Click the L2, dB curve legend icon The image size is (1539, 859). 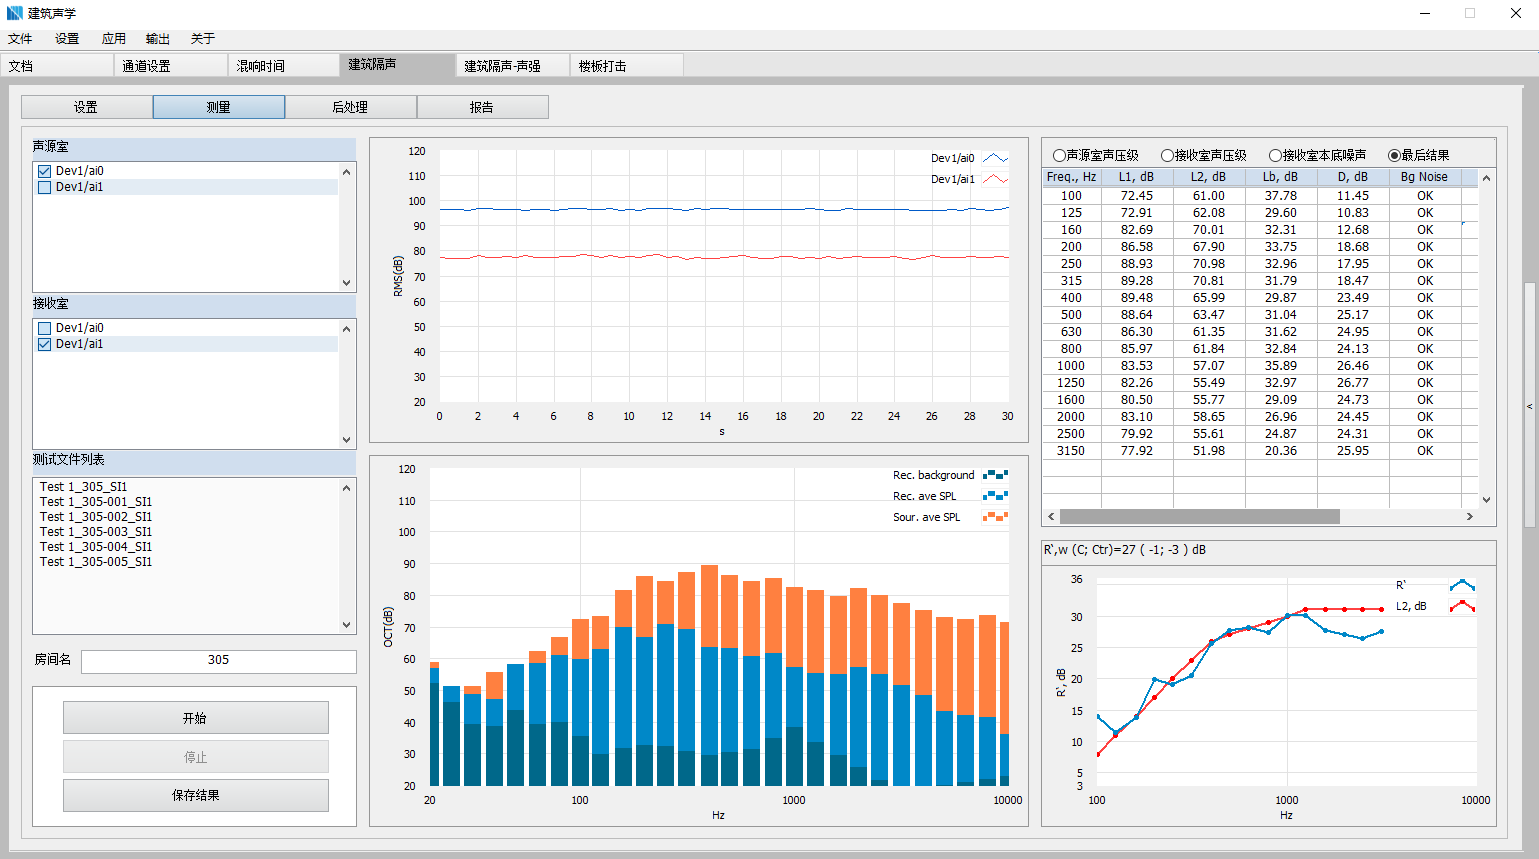coord(1462,606)
